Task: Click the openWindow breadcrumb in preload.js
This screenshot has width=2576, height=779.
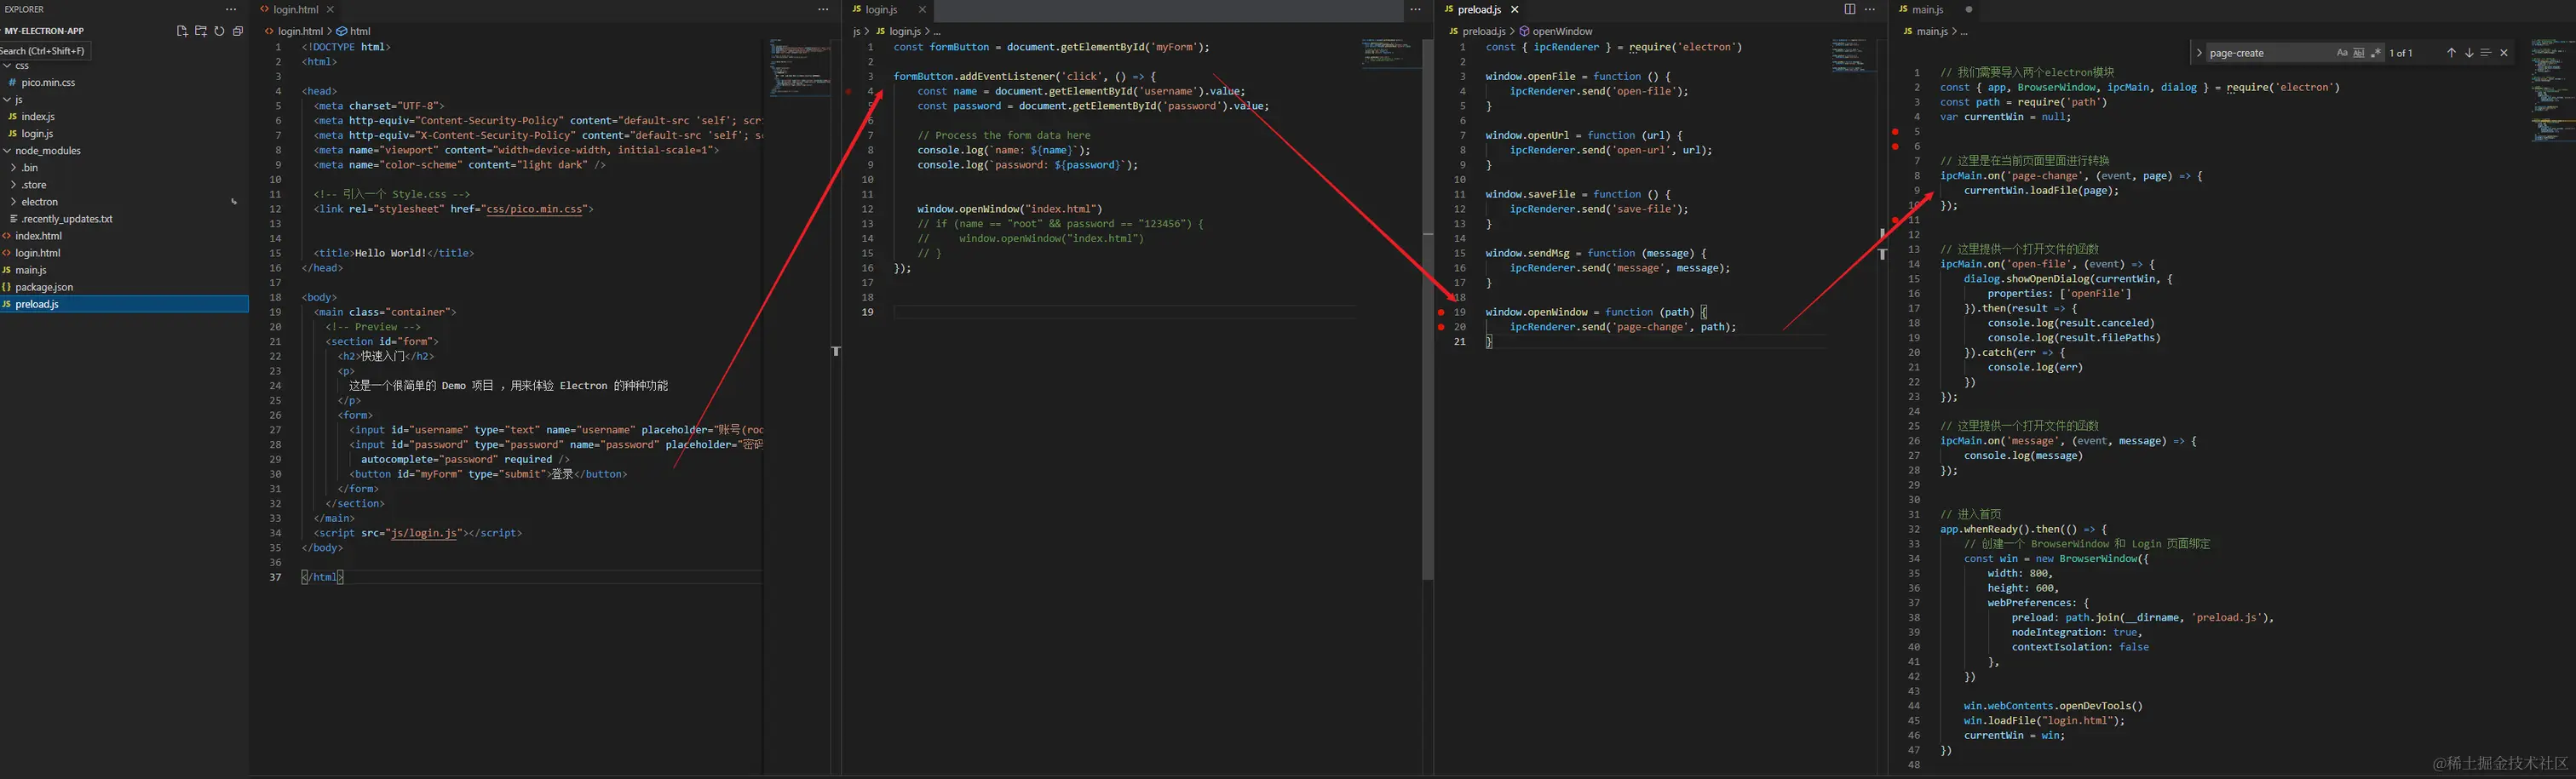Action: [x=1557, y=31]
